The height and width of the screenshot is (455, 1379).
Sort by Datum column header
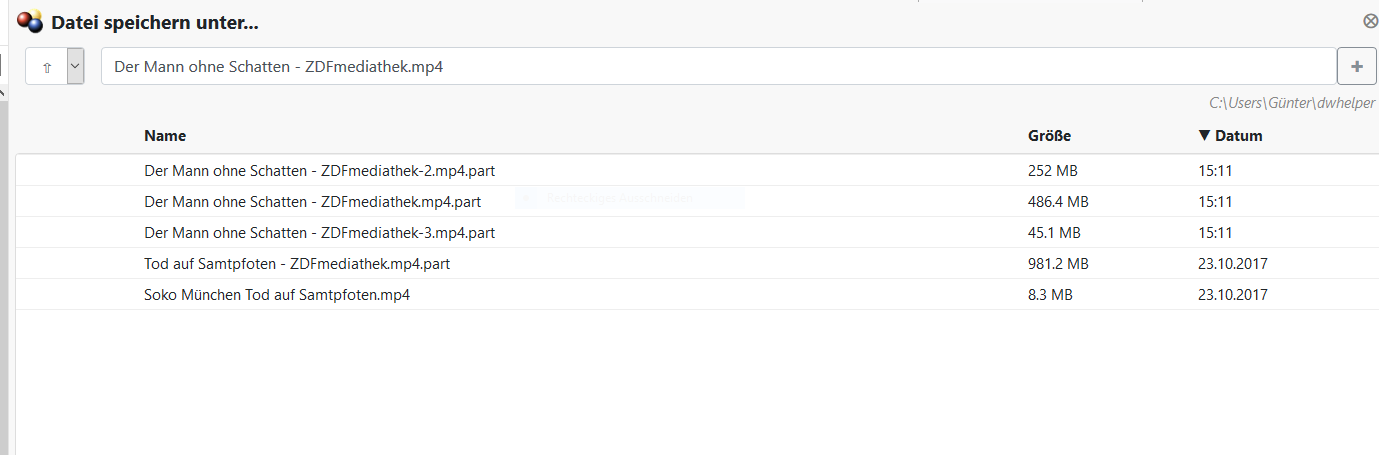[x=1238, y=136]
